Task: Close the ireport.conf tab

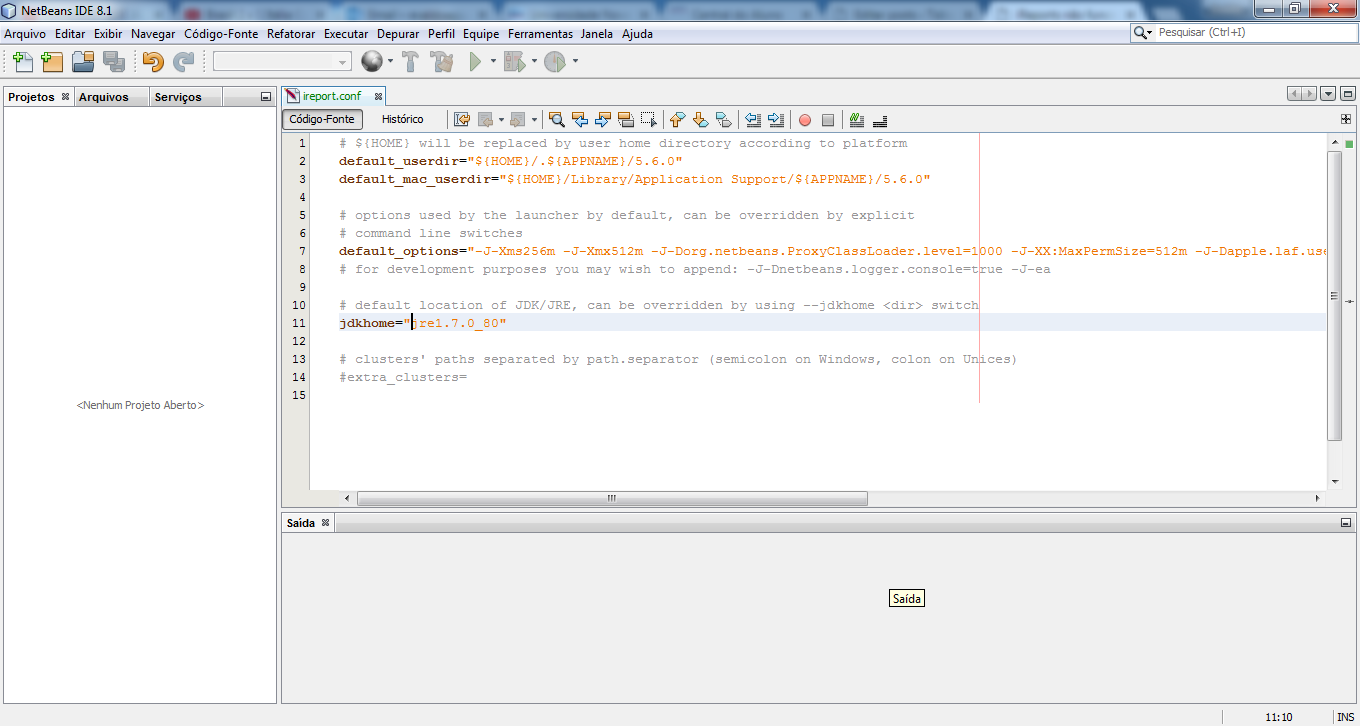Action: coord(378,96)
